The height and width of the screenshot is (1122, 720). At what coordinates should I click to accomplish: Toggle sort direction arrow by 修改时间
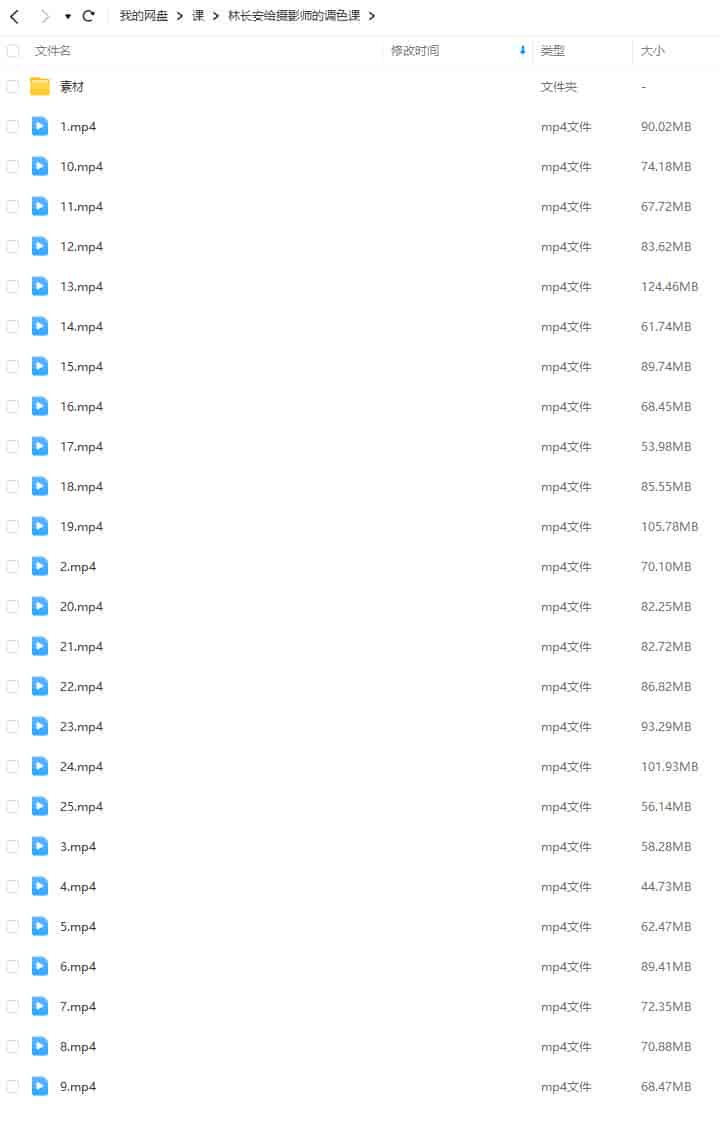522,50
